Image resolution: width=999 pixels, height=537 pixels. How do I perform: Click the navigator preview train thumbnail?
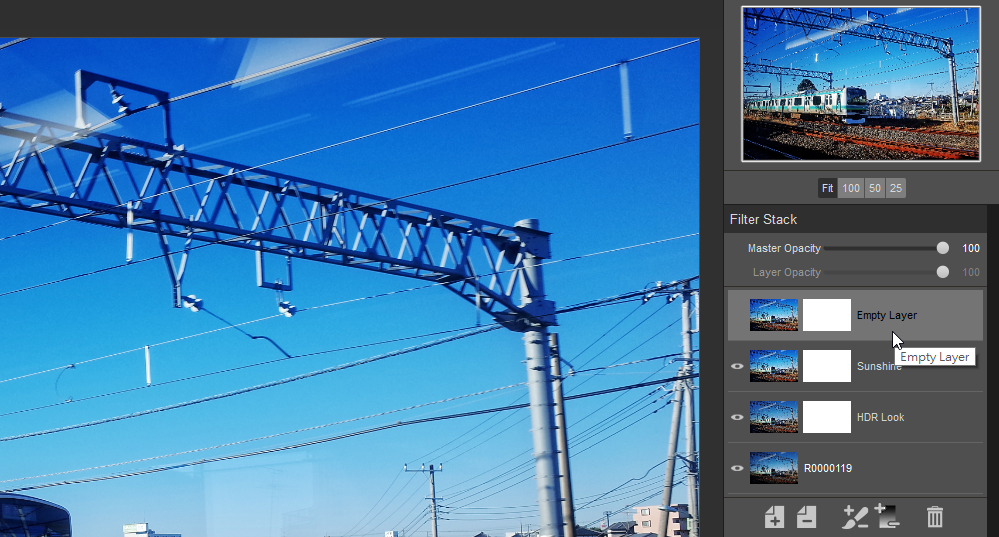(x=861, y=84)
